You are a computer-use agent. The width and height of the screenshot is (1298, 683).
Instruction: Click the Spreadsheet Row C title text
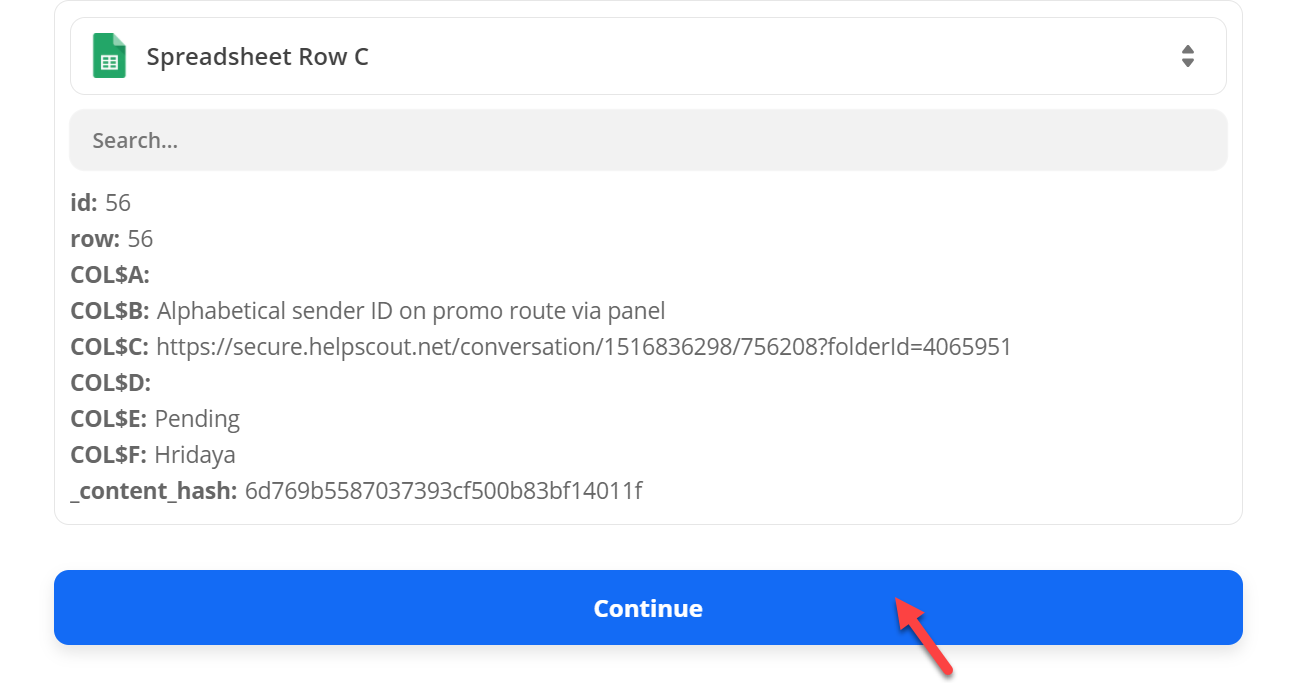pyautogui.click(x=258, y=57)
